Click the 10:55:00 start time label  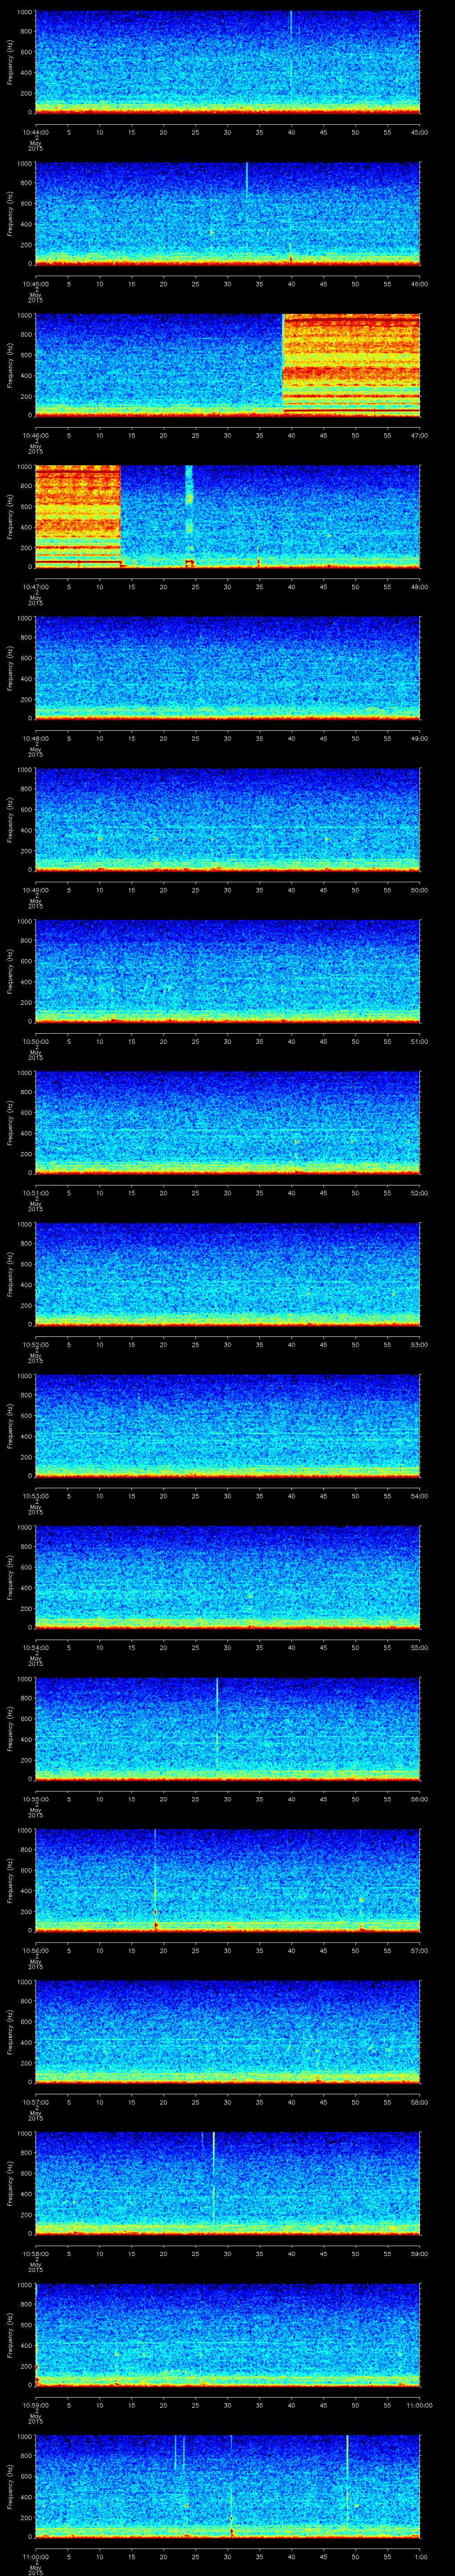click(x=35, y=1799)
